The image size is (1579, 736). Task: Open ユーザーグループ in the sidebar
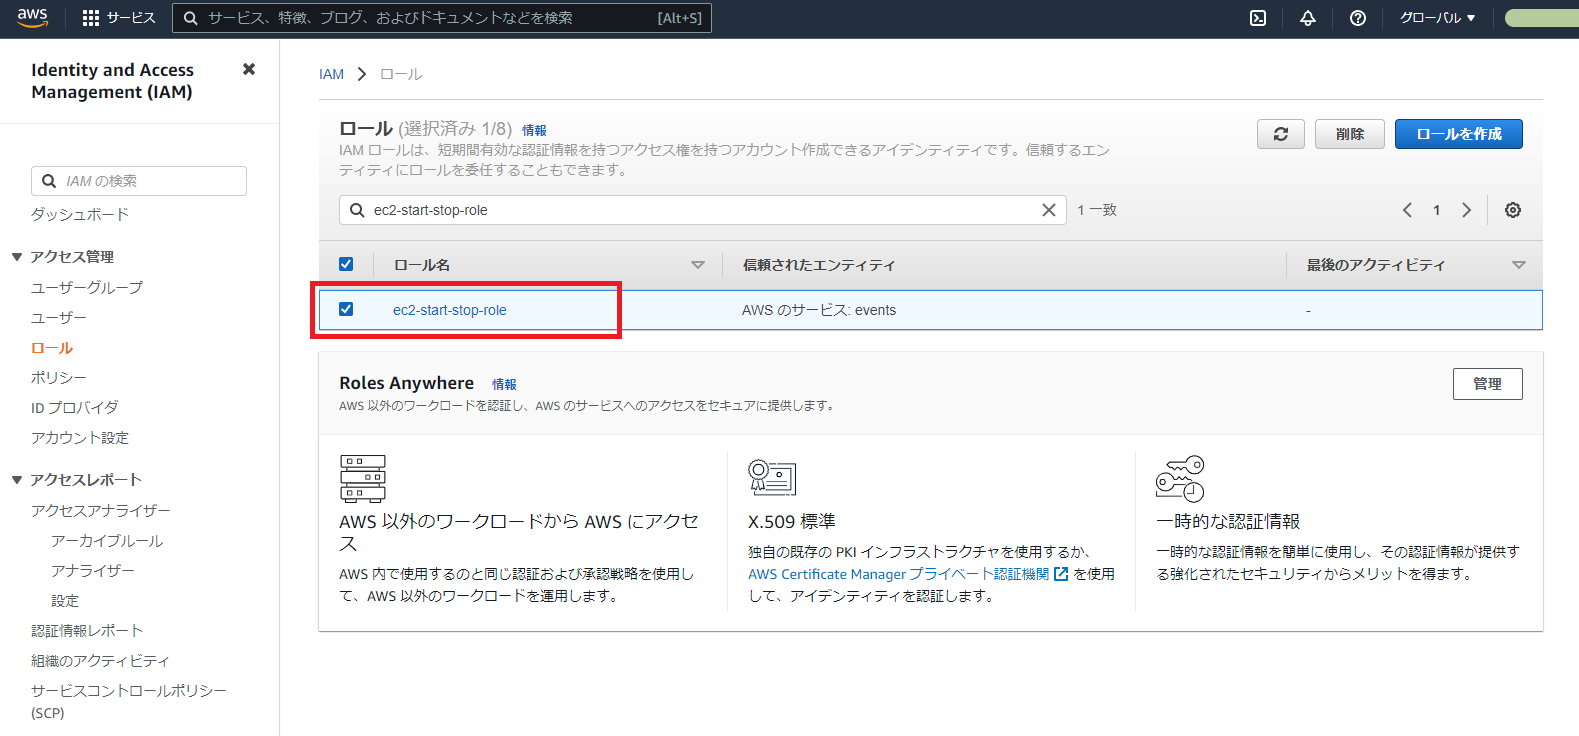click(87, 287)
